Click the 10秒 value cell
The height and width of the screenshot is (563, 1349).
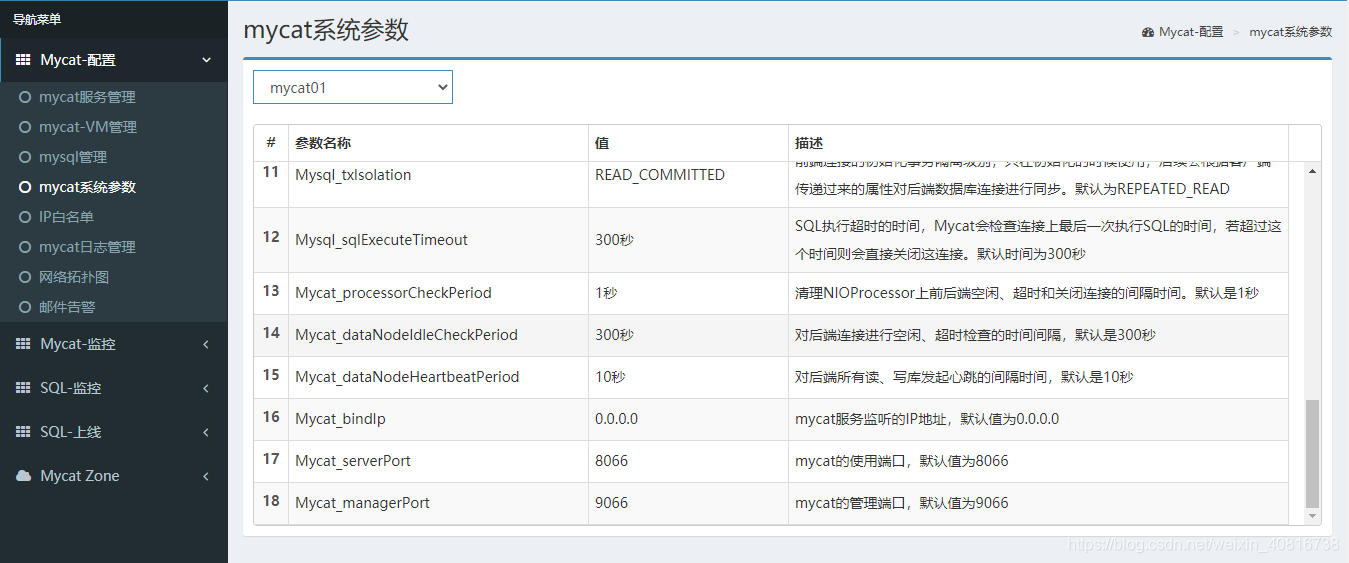(688, 377)
